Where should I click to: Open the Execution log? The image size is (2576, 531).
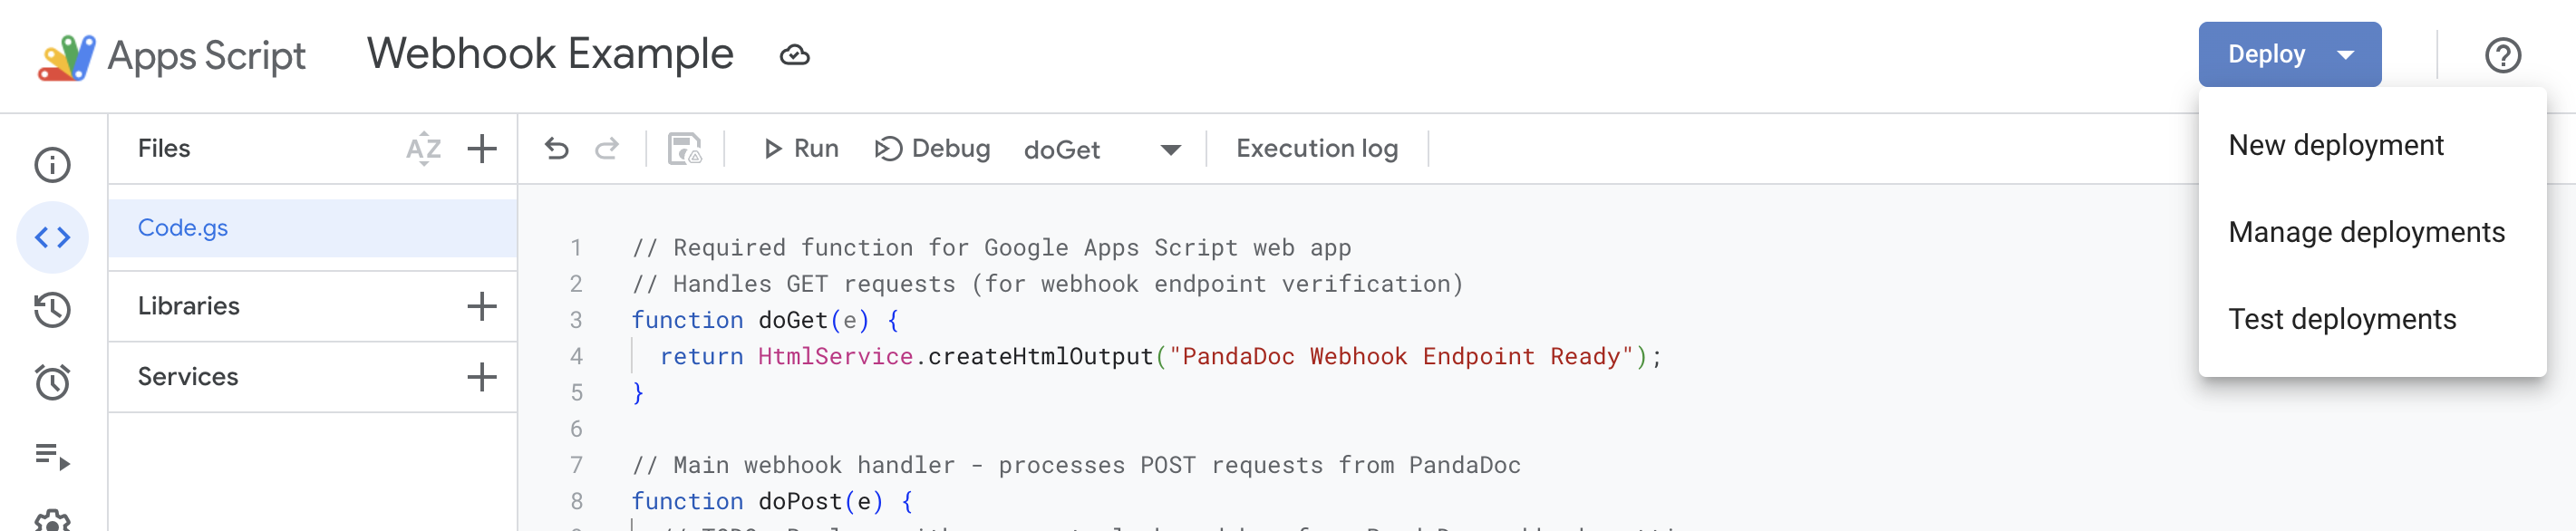click(1317, 149)
